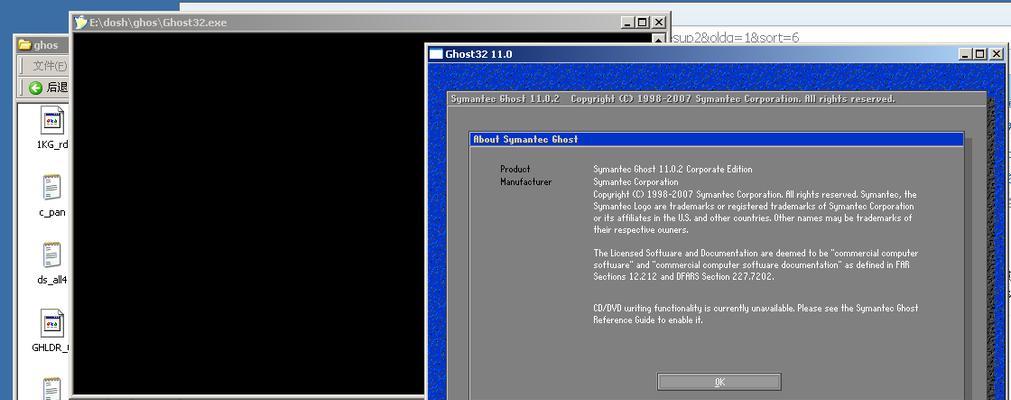Close the Ghost32.exe console window
Viewport: 1011px width, 400px height.
[x=658, y=23]
